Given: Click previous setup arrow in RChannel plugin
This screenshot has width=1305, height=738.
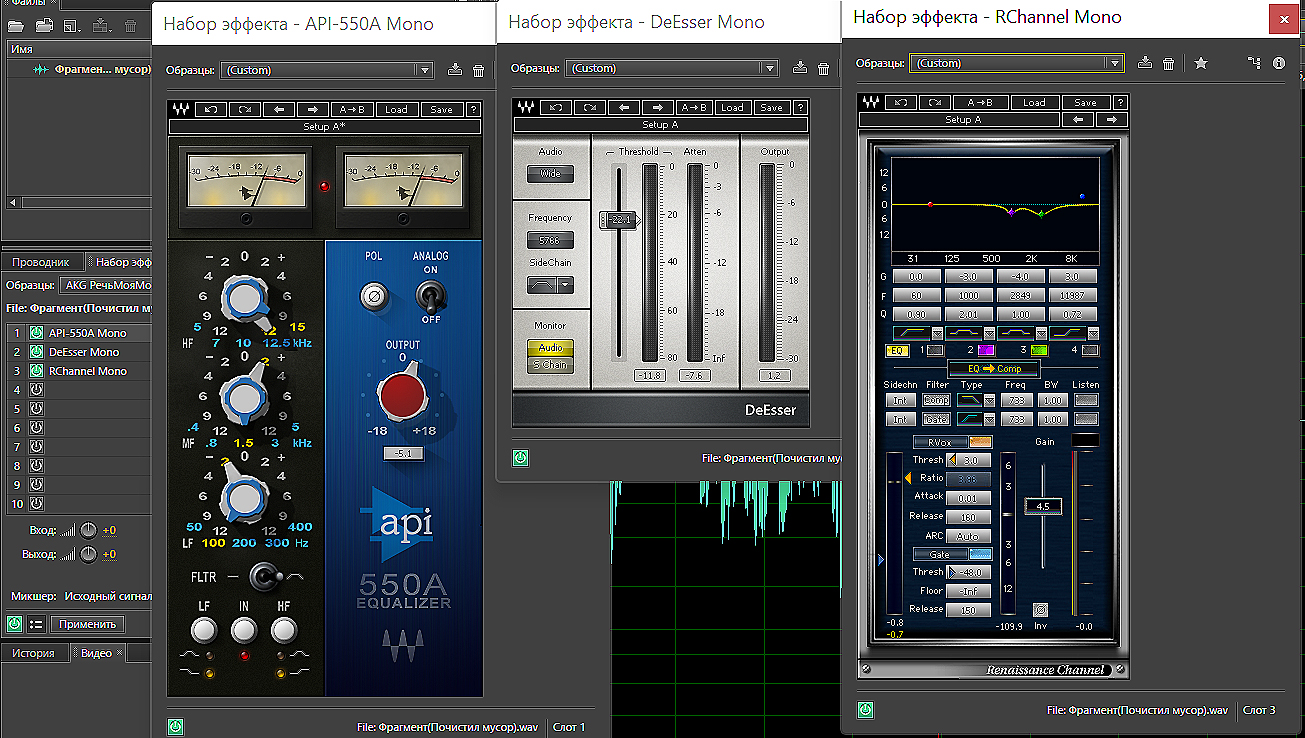Looking at the screenshot, I should click(x=1077, y=119).
